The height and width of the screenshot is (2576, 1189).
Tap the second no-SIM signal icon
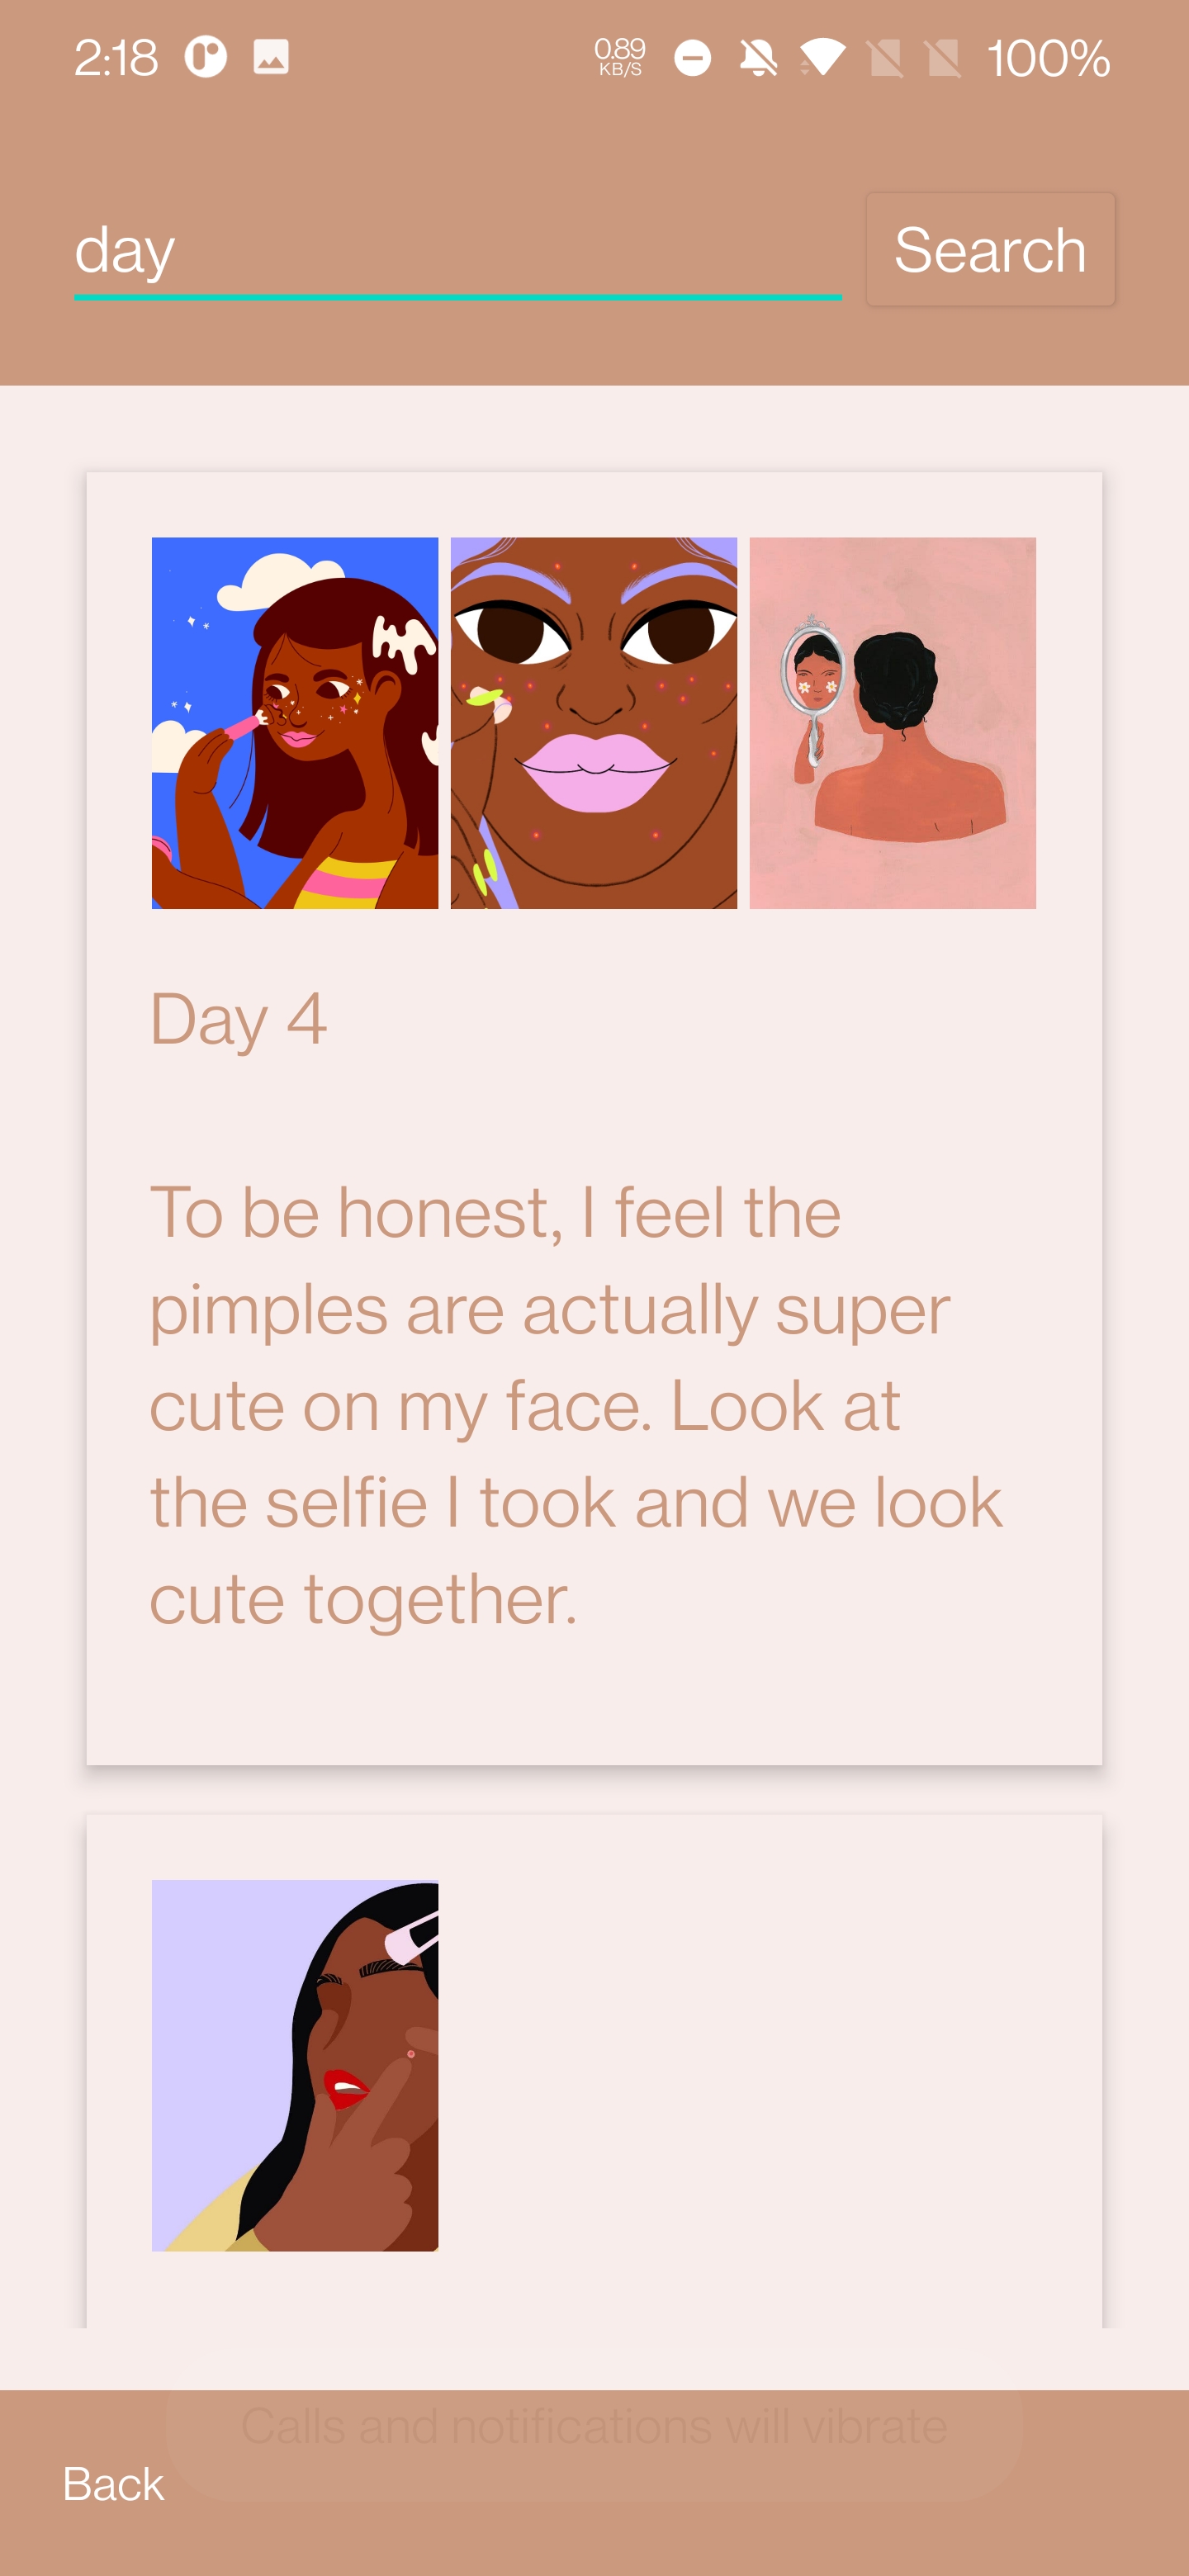tap(943, 58)
